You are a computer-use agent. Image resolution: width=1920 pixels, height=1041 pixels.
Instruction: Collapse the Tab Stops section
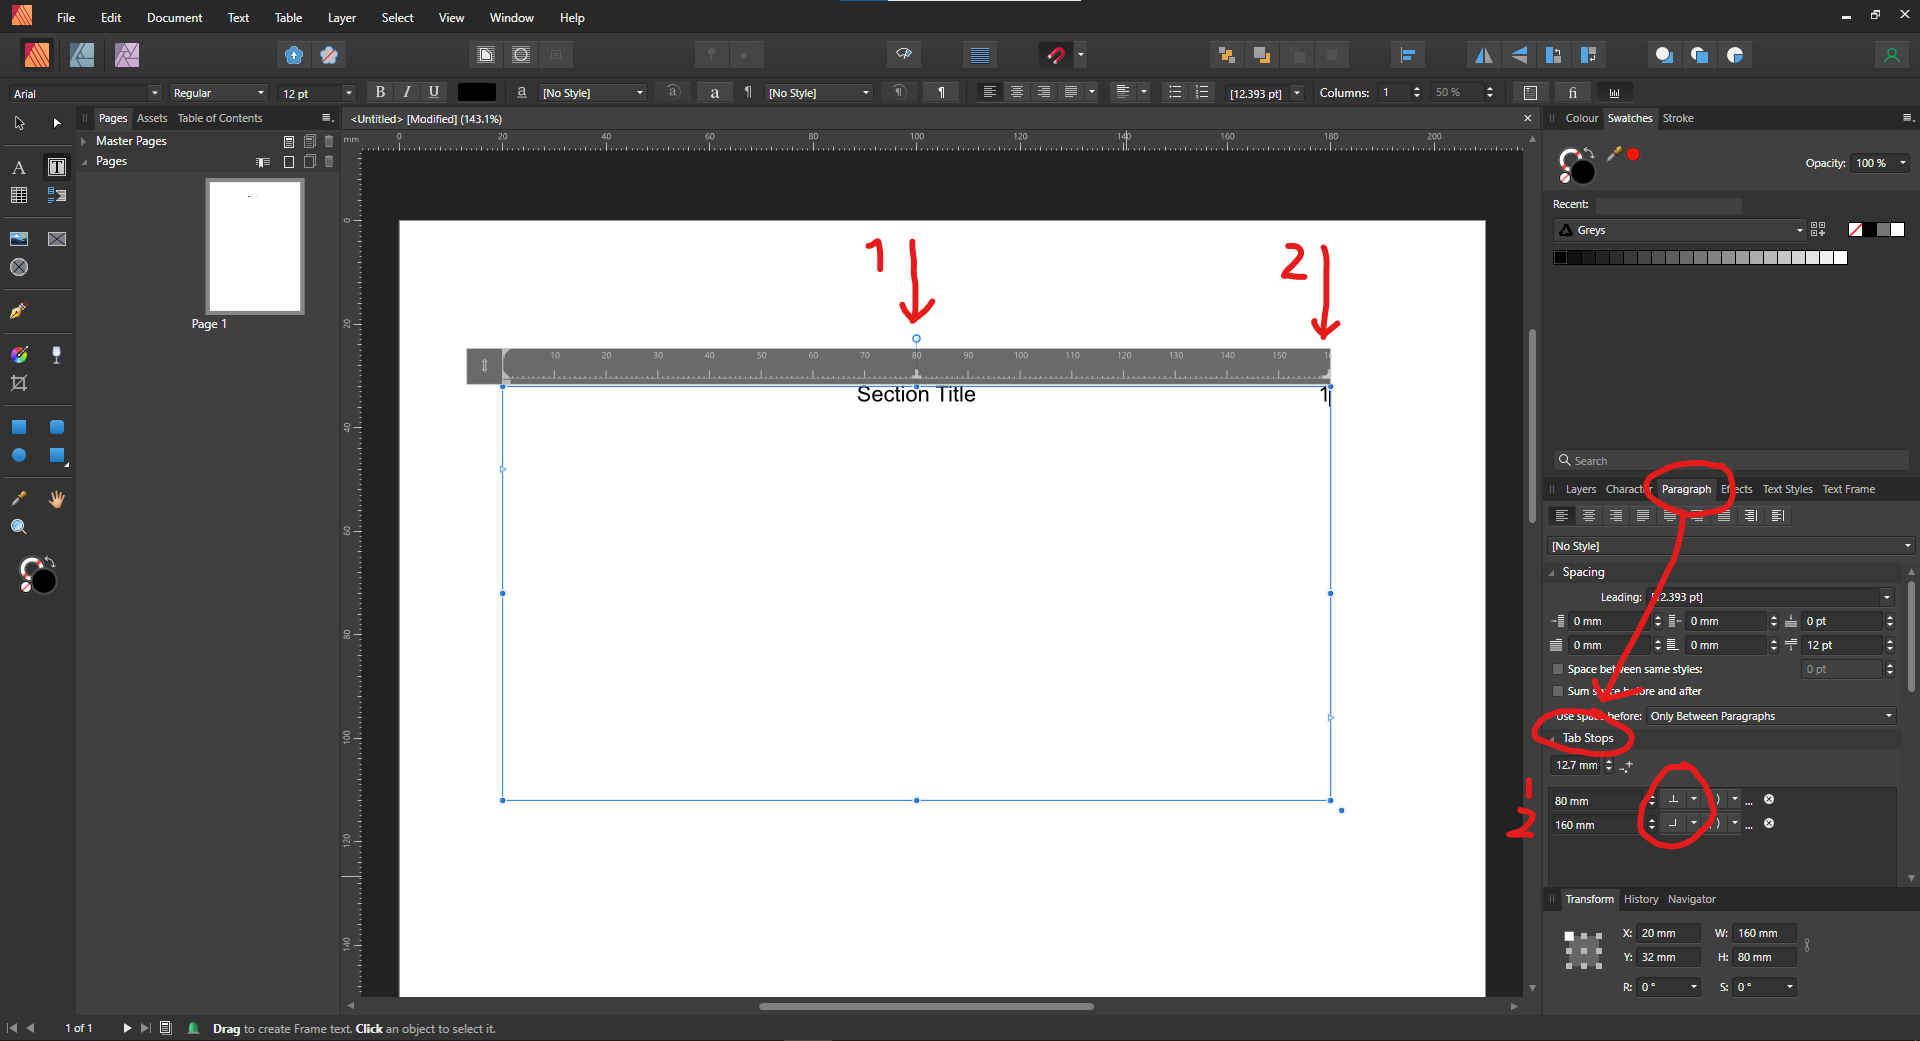1552,738
